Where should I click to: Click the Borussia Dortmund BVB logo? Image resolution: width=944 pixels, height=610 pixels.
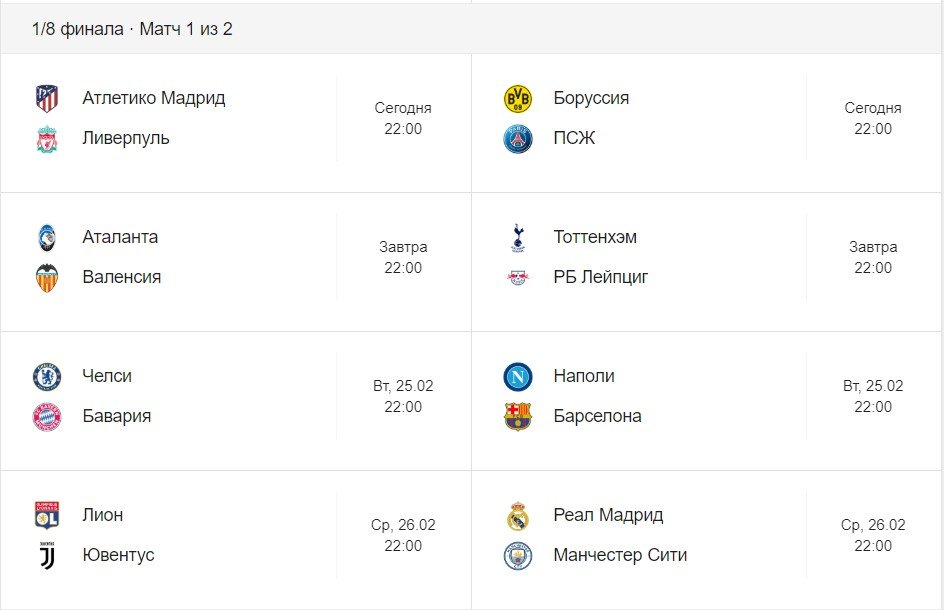518,98
